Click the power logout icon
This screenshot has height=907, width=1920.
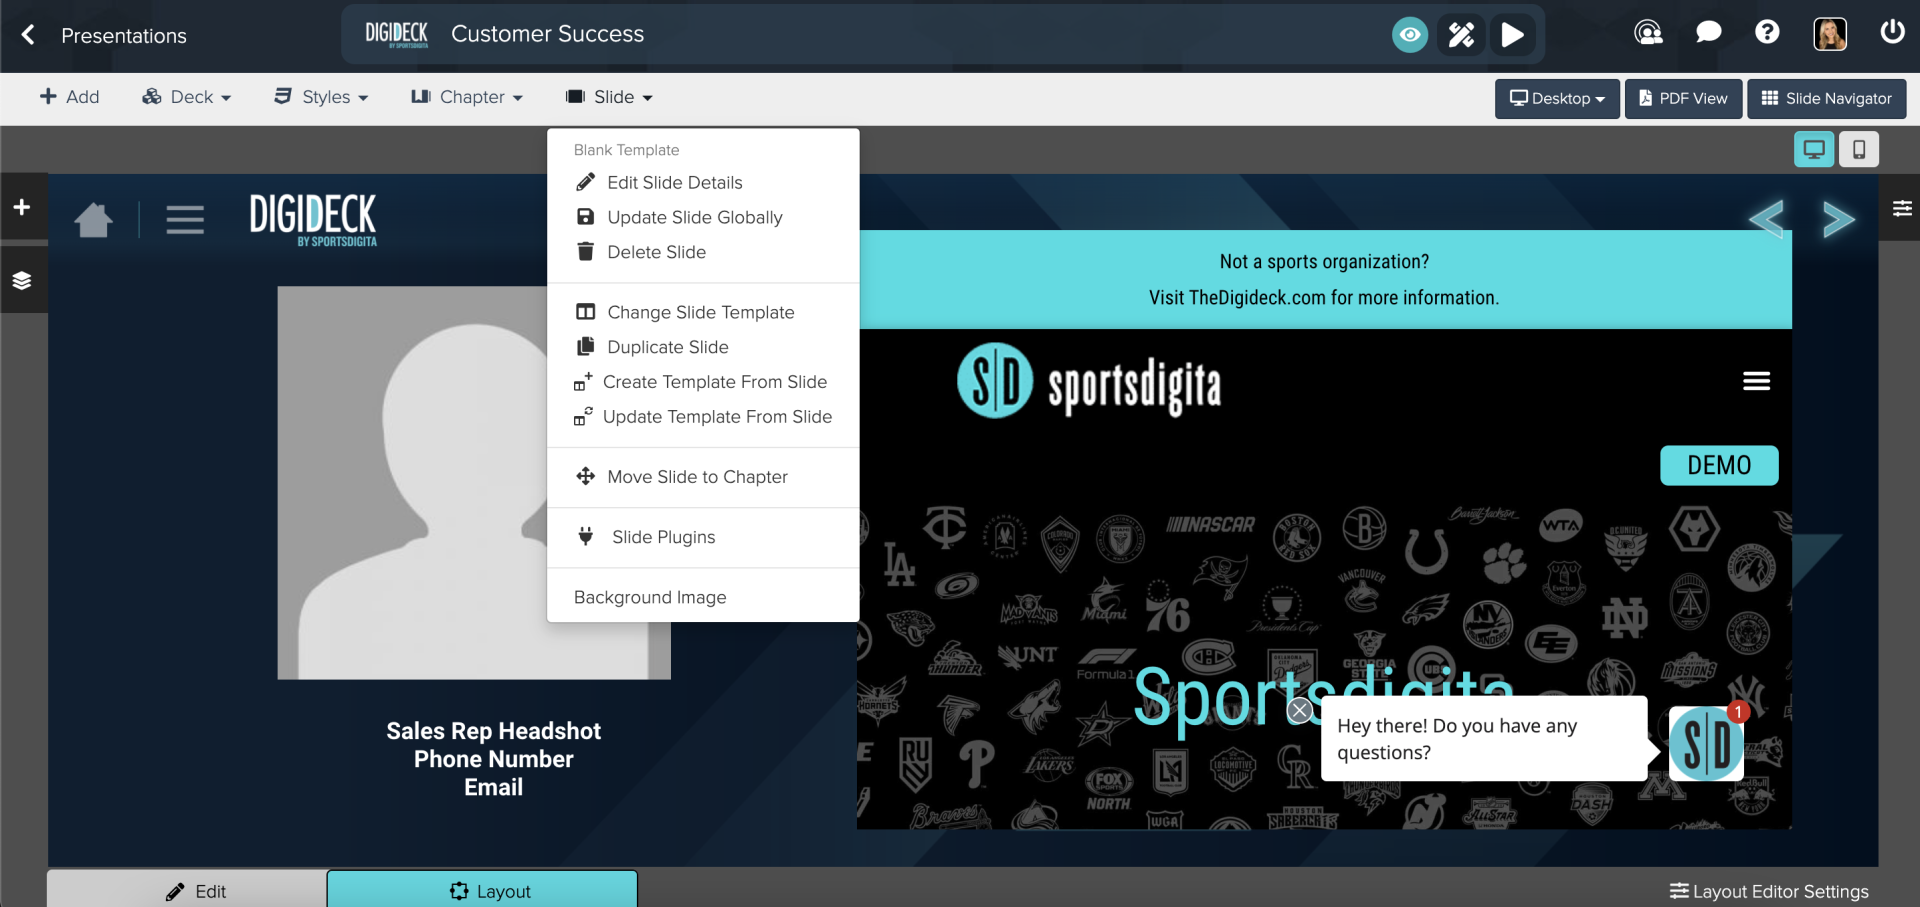(x=1891, y=33)
